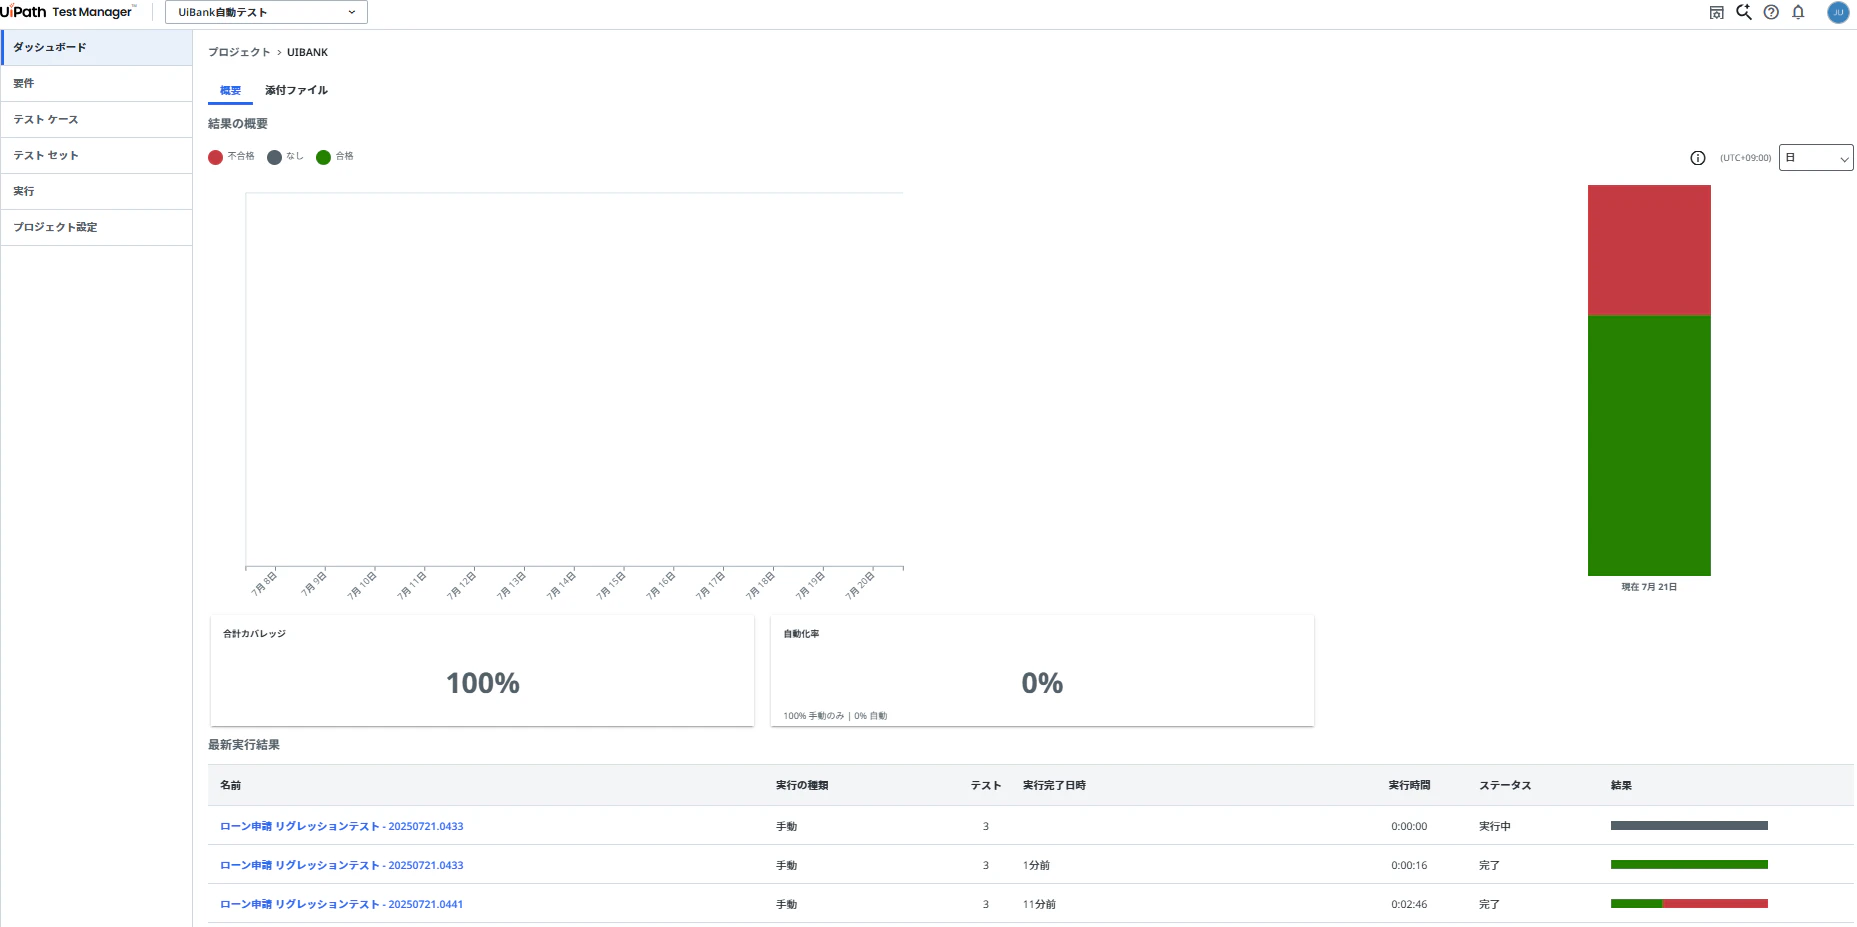This screenshot has height=927, width=1857.
Task: Toggle the なし gray legend item
Action: click(285, 157)
